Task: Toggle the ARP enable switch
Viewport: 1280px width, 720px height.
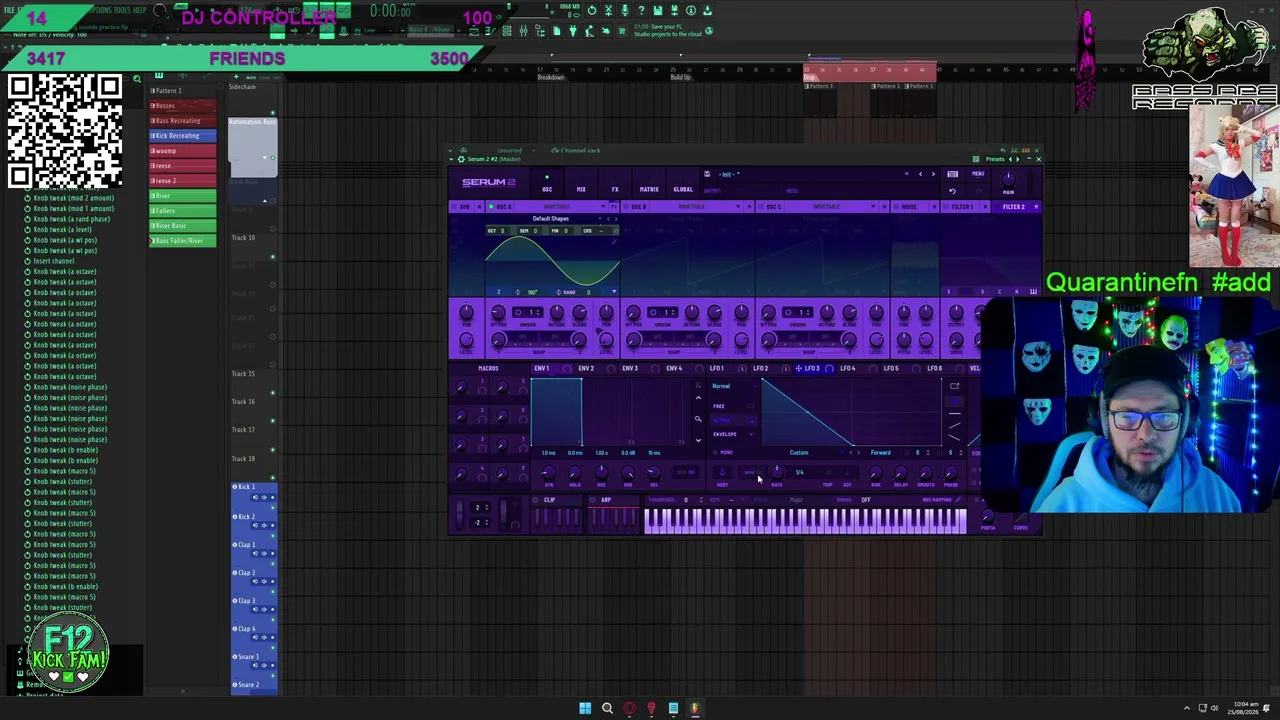Action: [593, 500]
